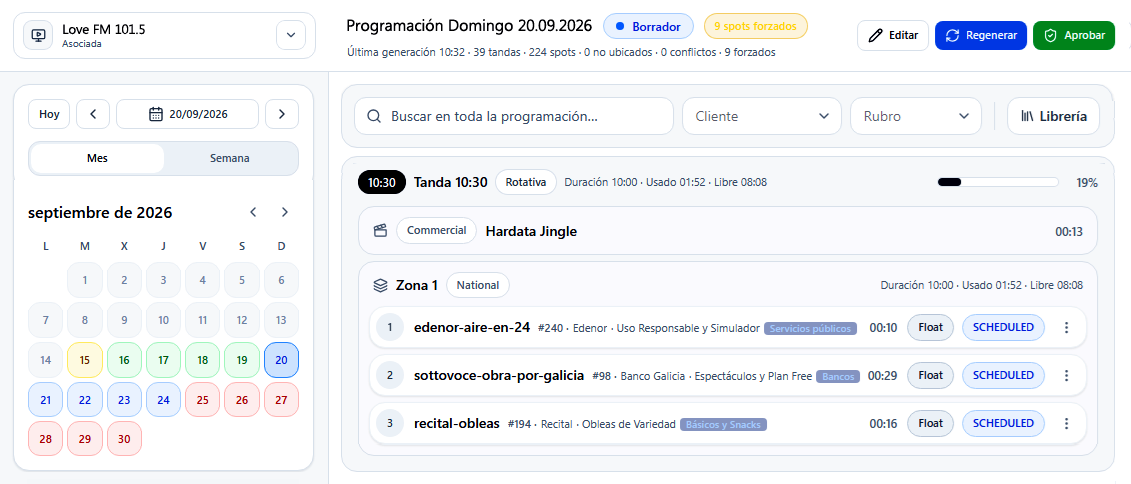Go to previous month chevron in calendar header
The image size is (1131, 484).
coord(253,212)
